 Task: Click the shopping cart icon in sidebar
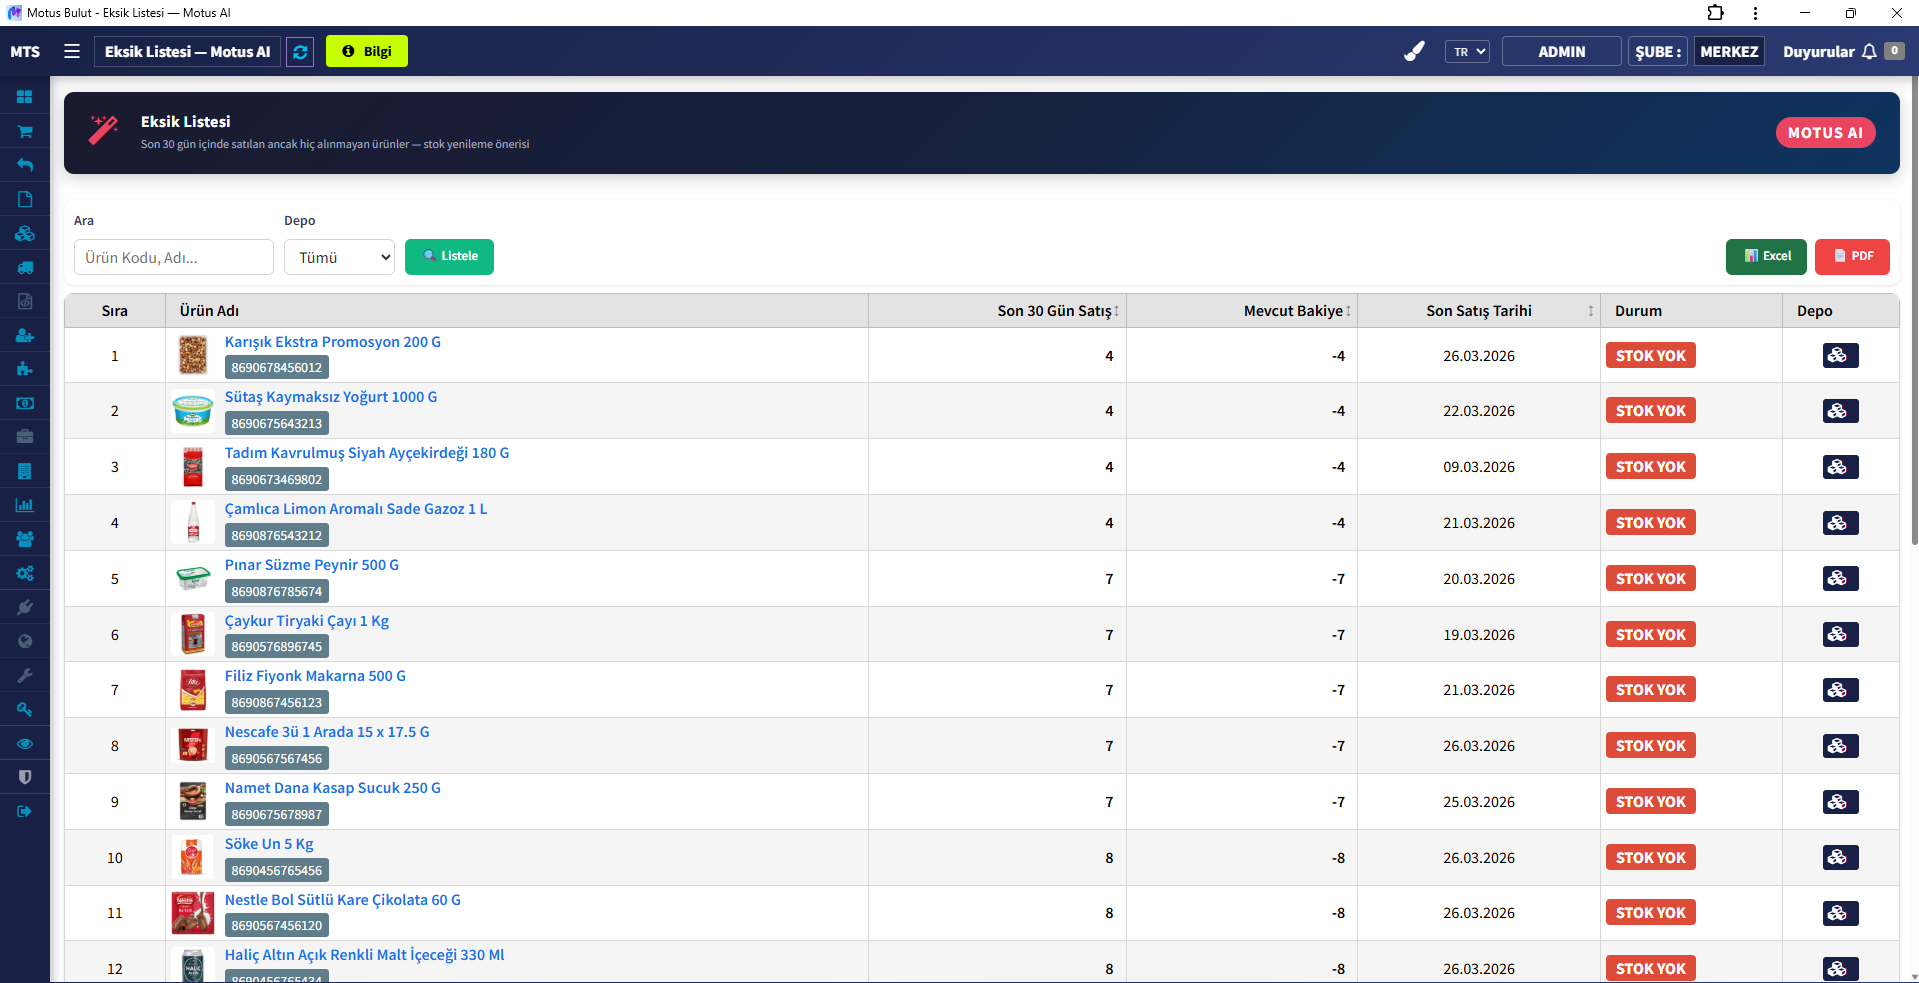click(x=25, y=131)
